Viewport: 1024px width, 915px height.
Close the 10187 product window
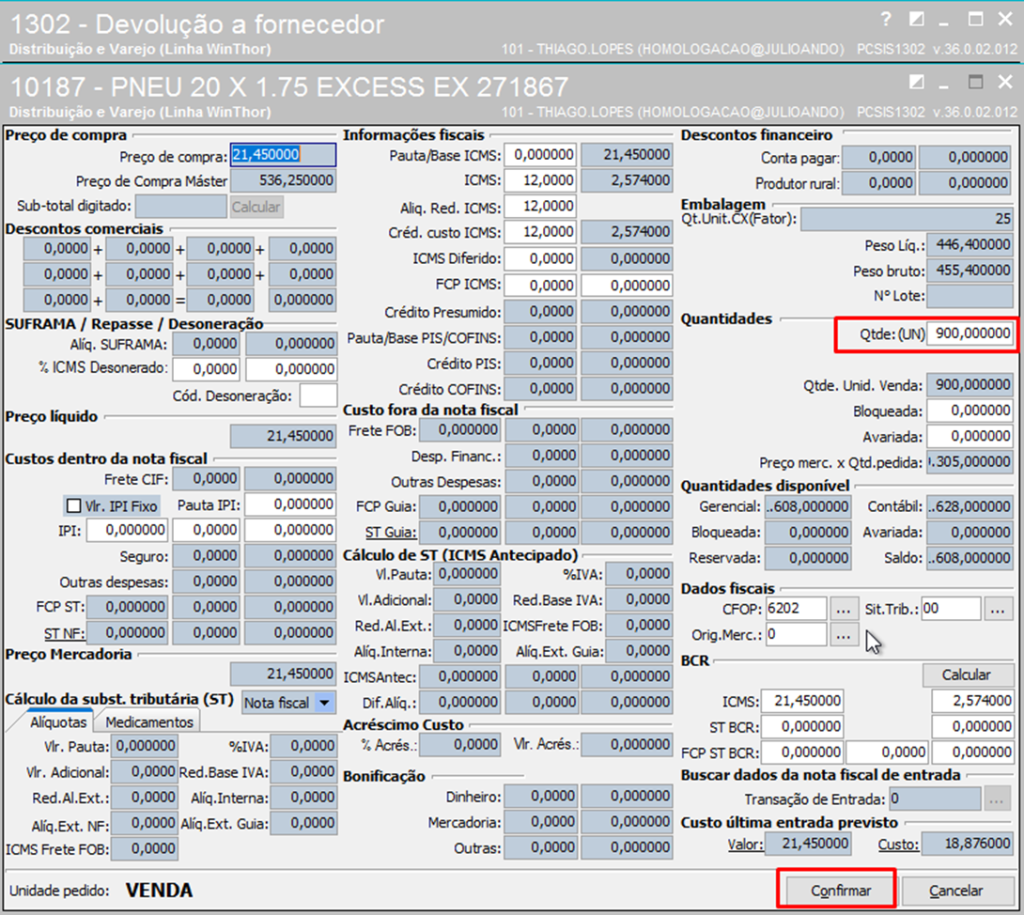coord(1005,82)
